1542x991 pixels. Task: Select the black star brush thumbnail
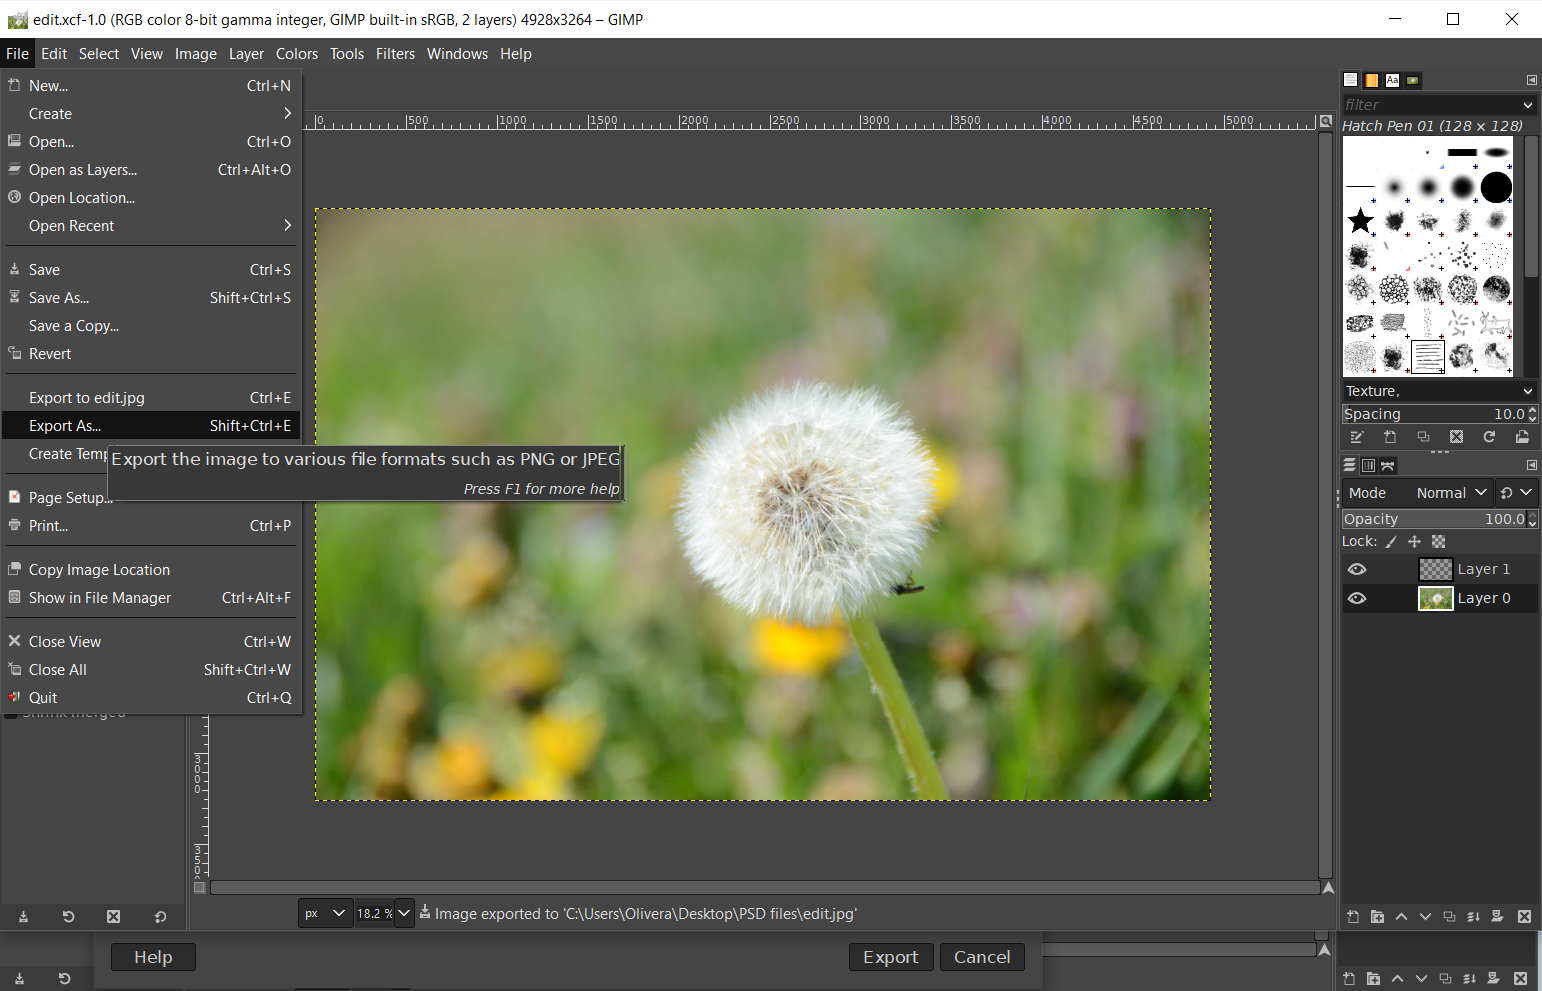click(x=1360, y=221)
